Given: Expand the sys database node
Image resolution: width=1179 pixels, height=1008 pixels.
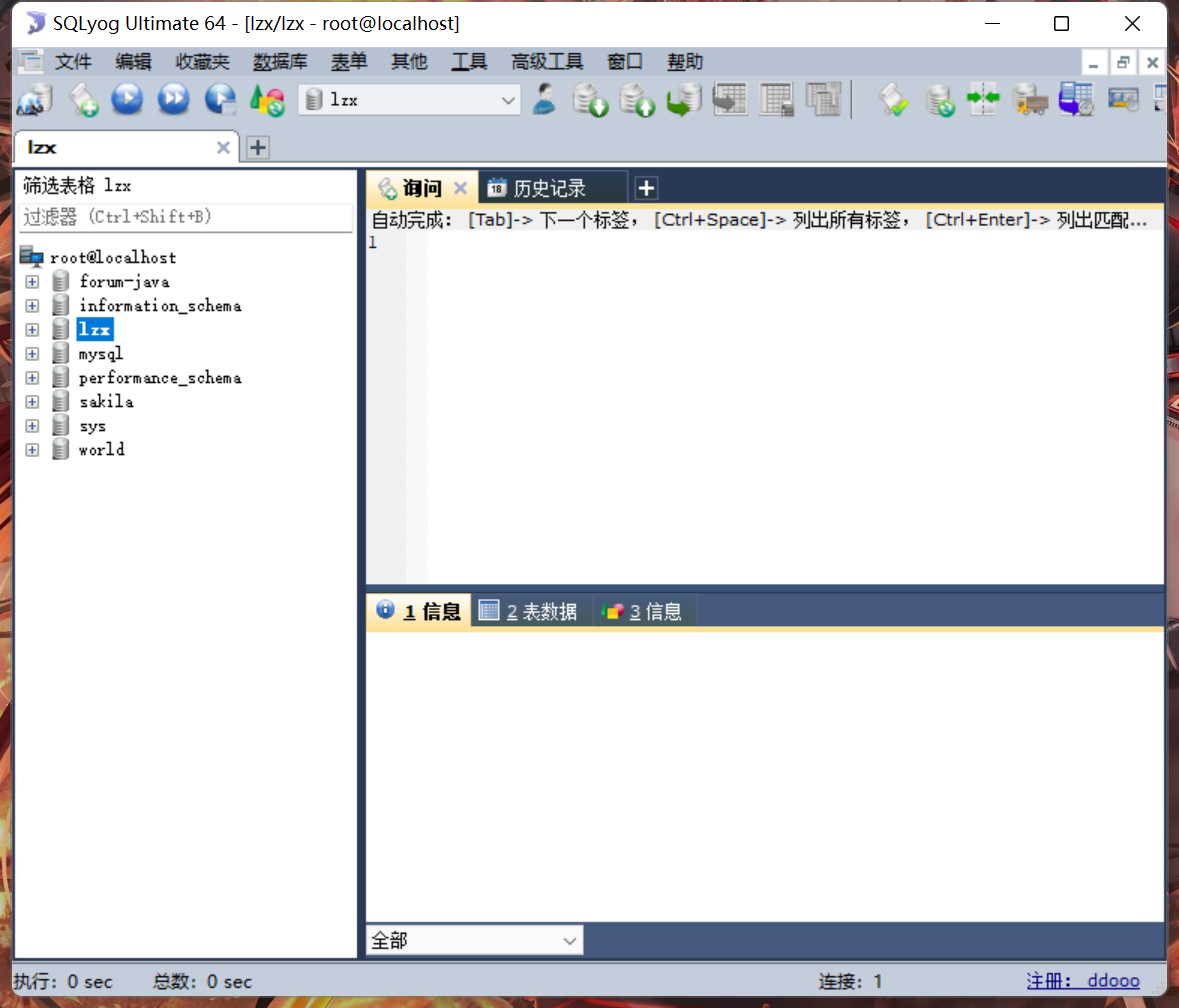Looking at the screenshot, I should click(32, 426).
